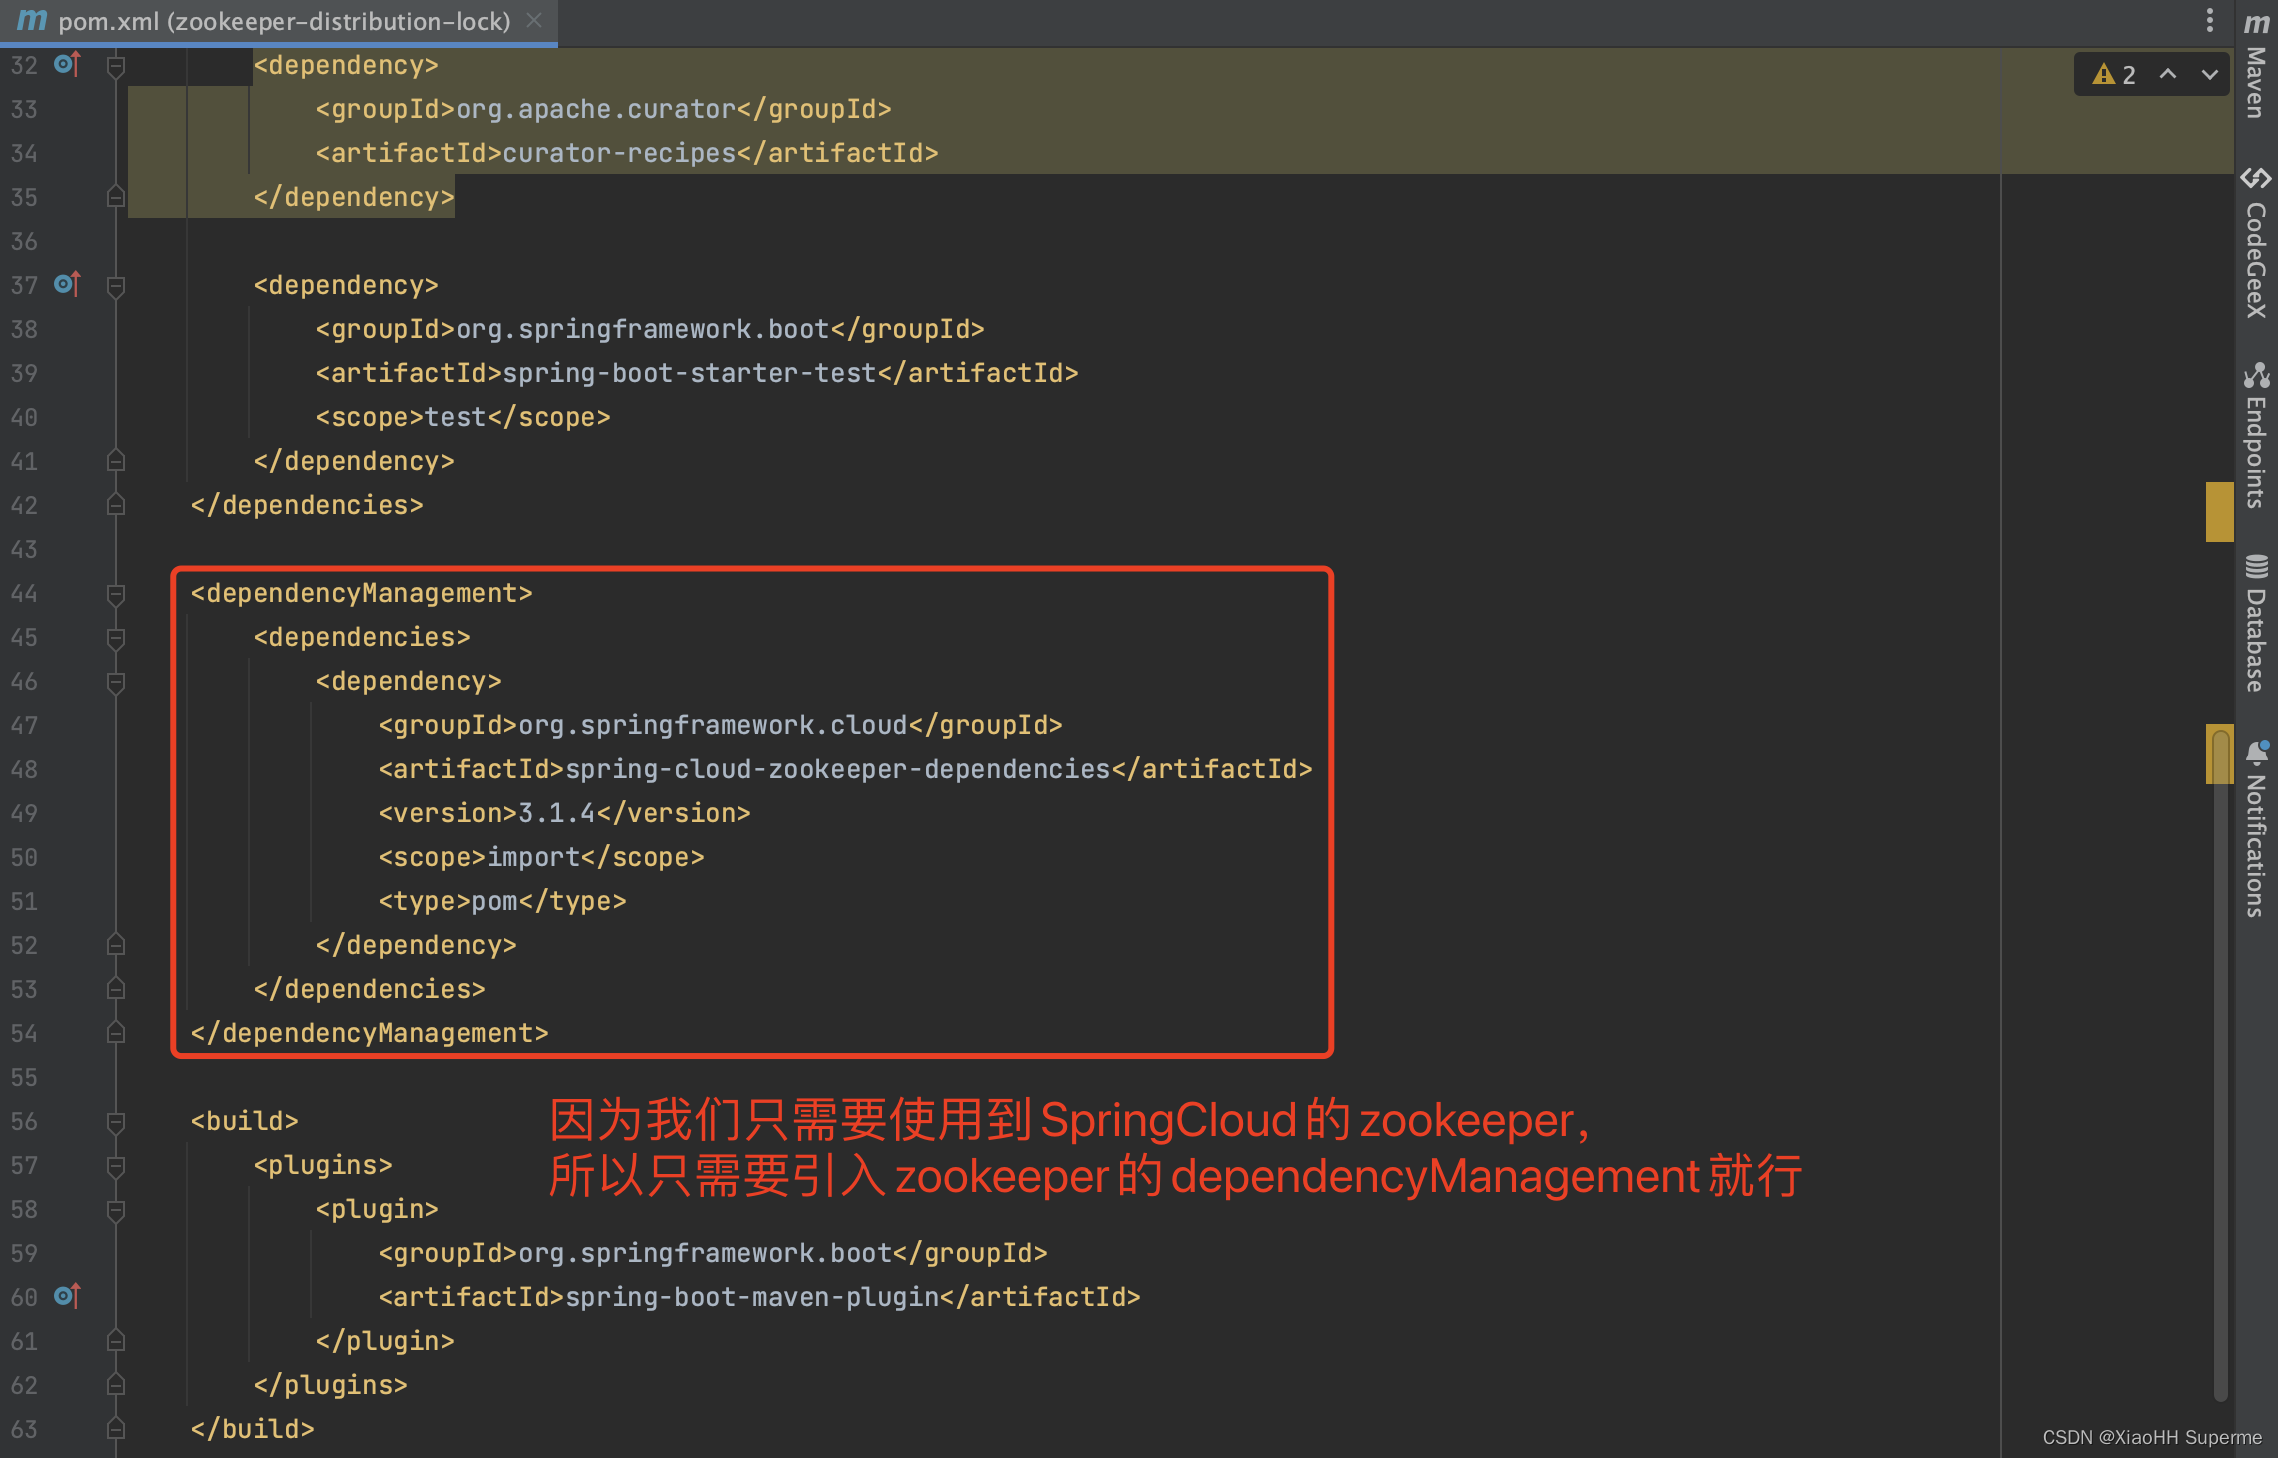
Task: Click the vertical editor scrollbar thumb
Action: tap(2220, 1065)
